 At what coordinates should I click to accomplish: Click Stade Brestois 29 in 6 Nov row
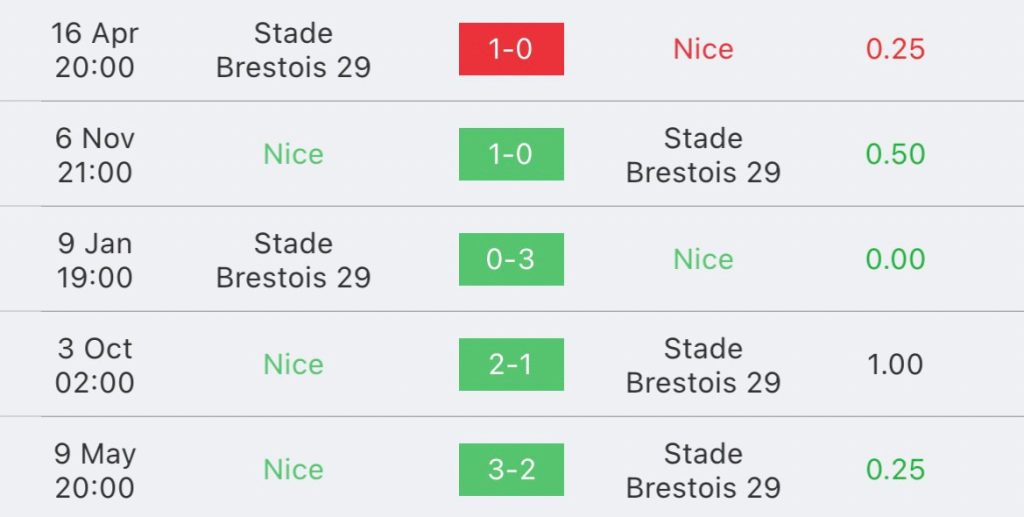point(703,155)
